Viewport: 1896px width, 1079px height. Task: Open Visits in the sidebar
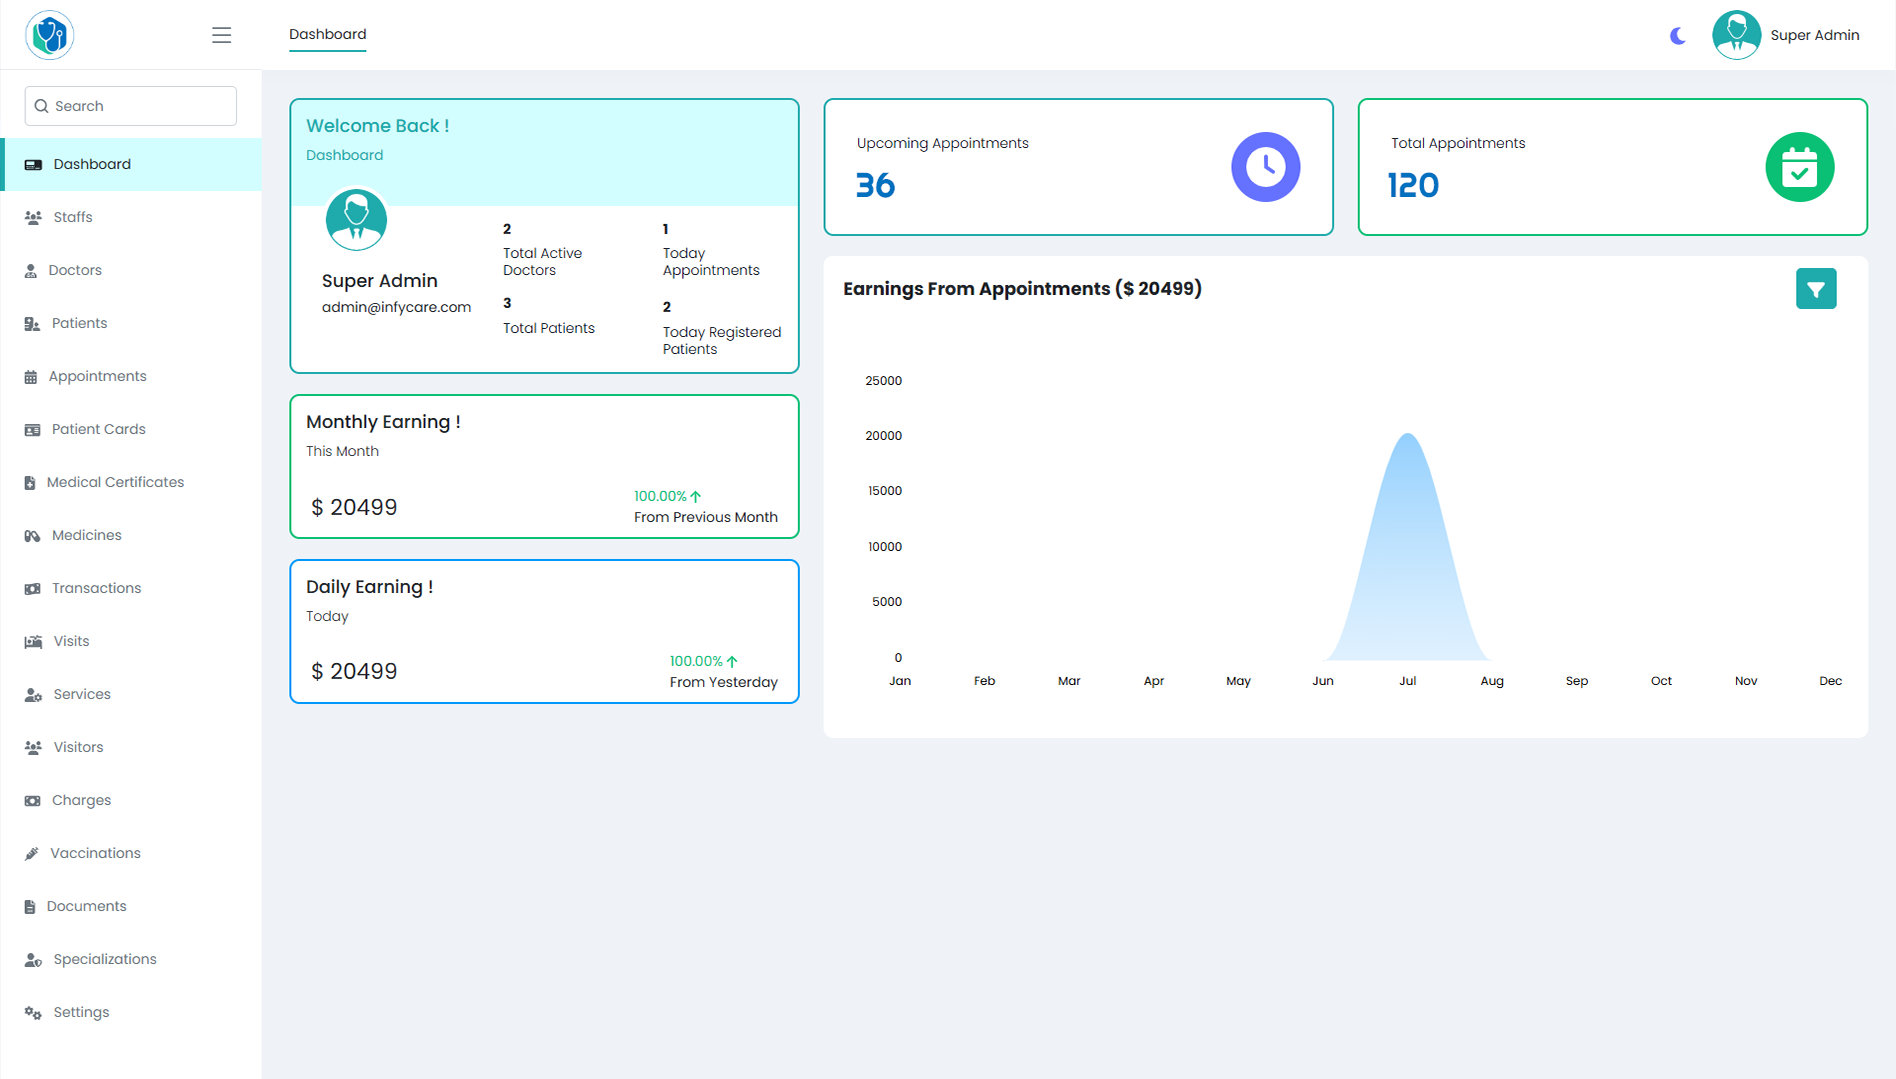(x=131, y=641)
